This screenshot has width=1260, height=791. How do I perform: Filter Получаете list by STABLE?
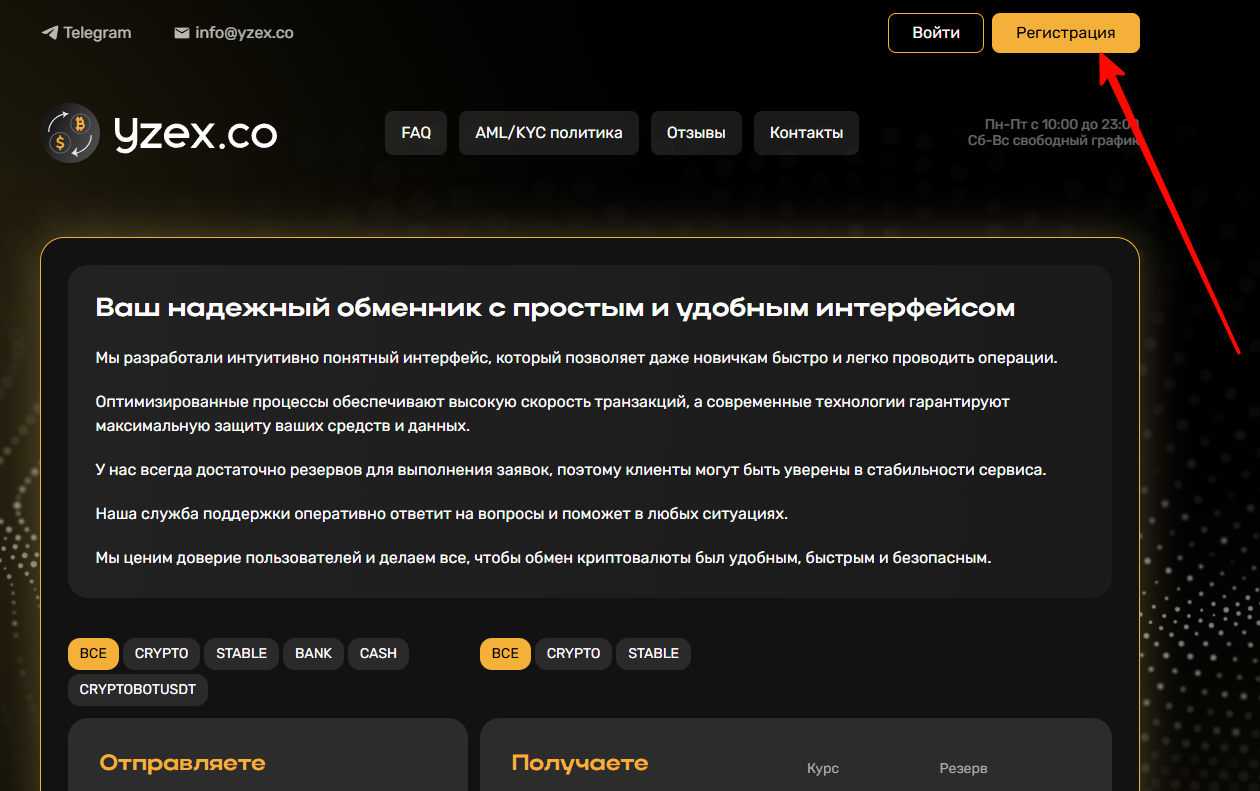(x=653, y=653)
